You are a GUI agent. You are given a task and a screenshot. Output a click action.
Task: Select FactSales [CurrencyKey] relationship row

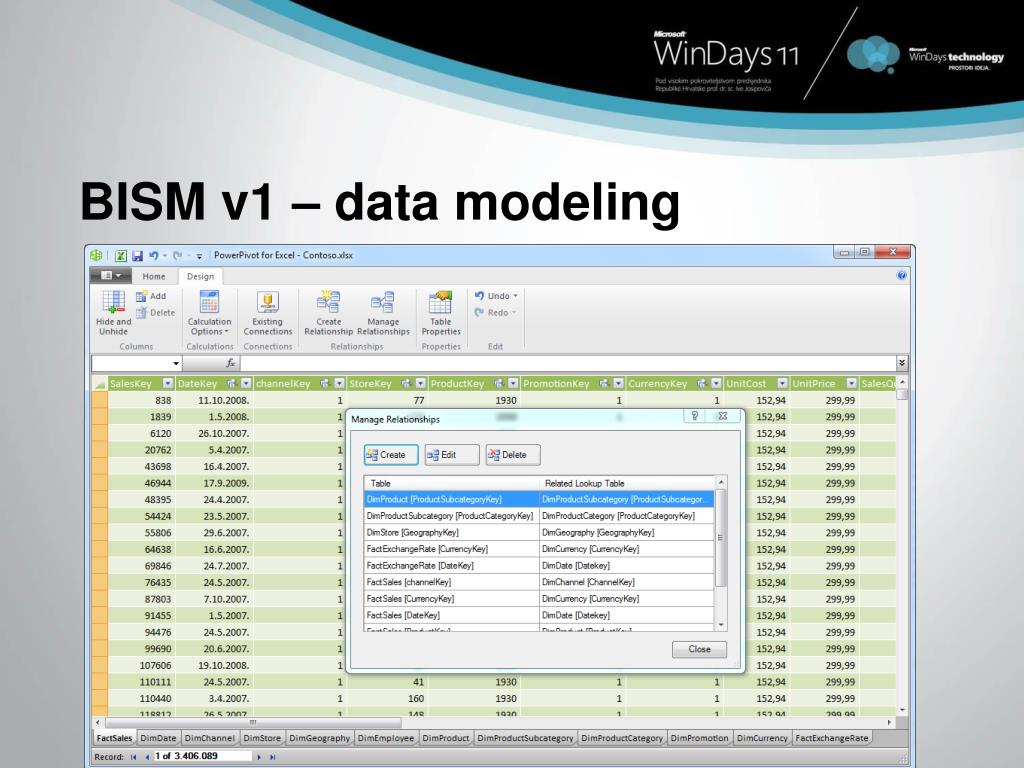[x=539, y=599]
